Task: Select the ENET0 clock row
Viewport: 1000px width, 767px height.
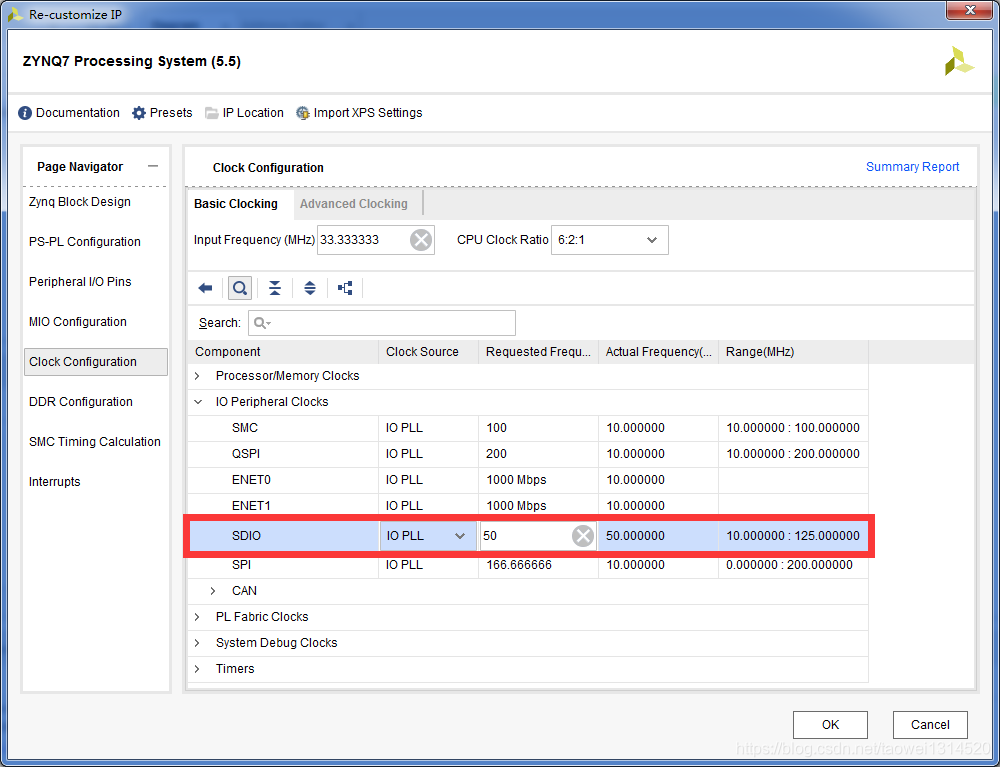Action: (x=527, y=480)
